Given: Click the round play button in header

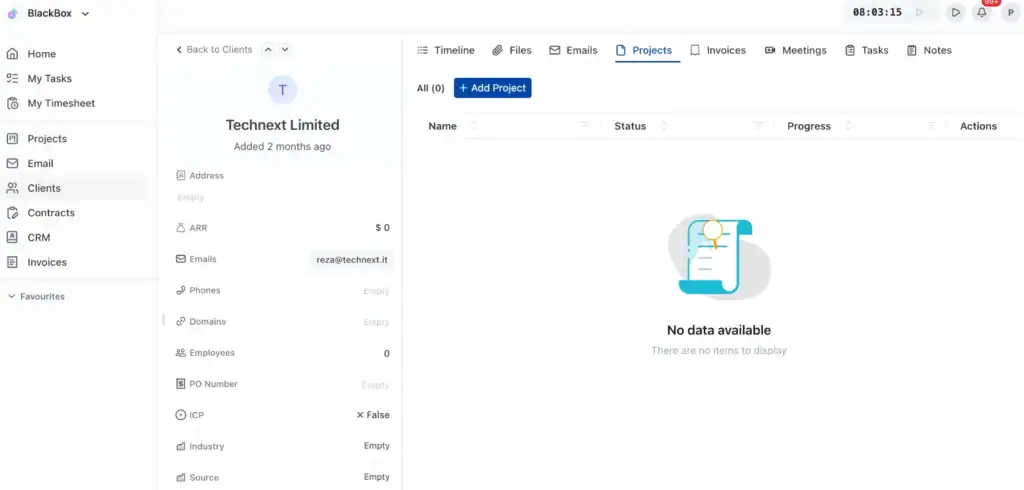Looking at the screenshot, I should click(955, 12).
